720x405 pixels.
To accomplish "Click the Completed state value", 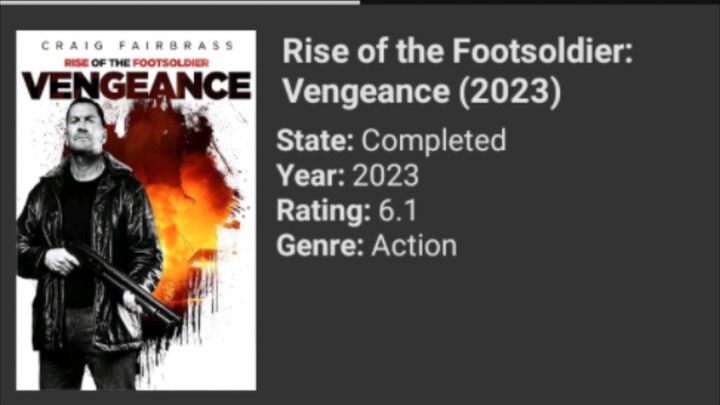I will tap(433, 140).
